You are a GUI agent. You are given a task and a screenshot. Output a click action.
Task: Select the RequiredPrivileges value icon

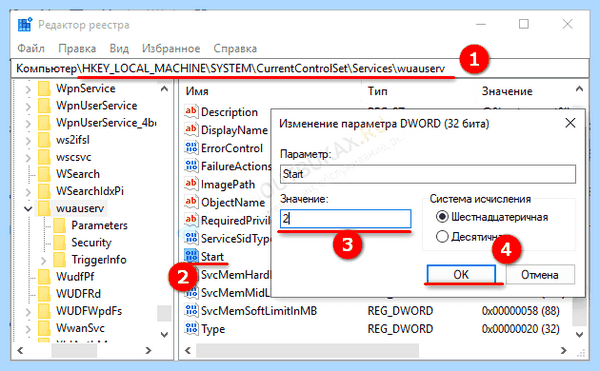coord(191,220)
